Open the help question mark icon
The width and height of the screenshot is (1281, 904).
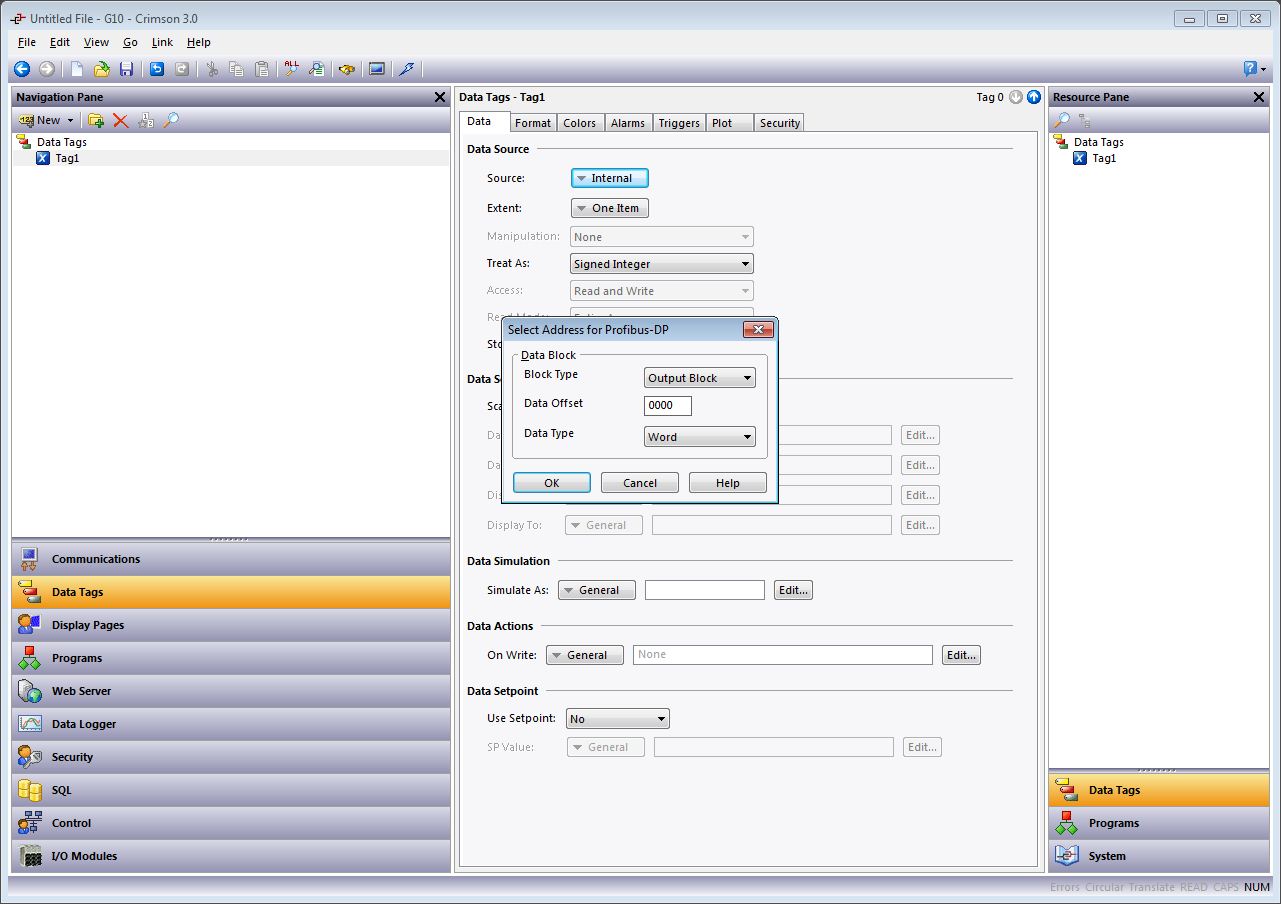tap(1250, 69)
